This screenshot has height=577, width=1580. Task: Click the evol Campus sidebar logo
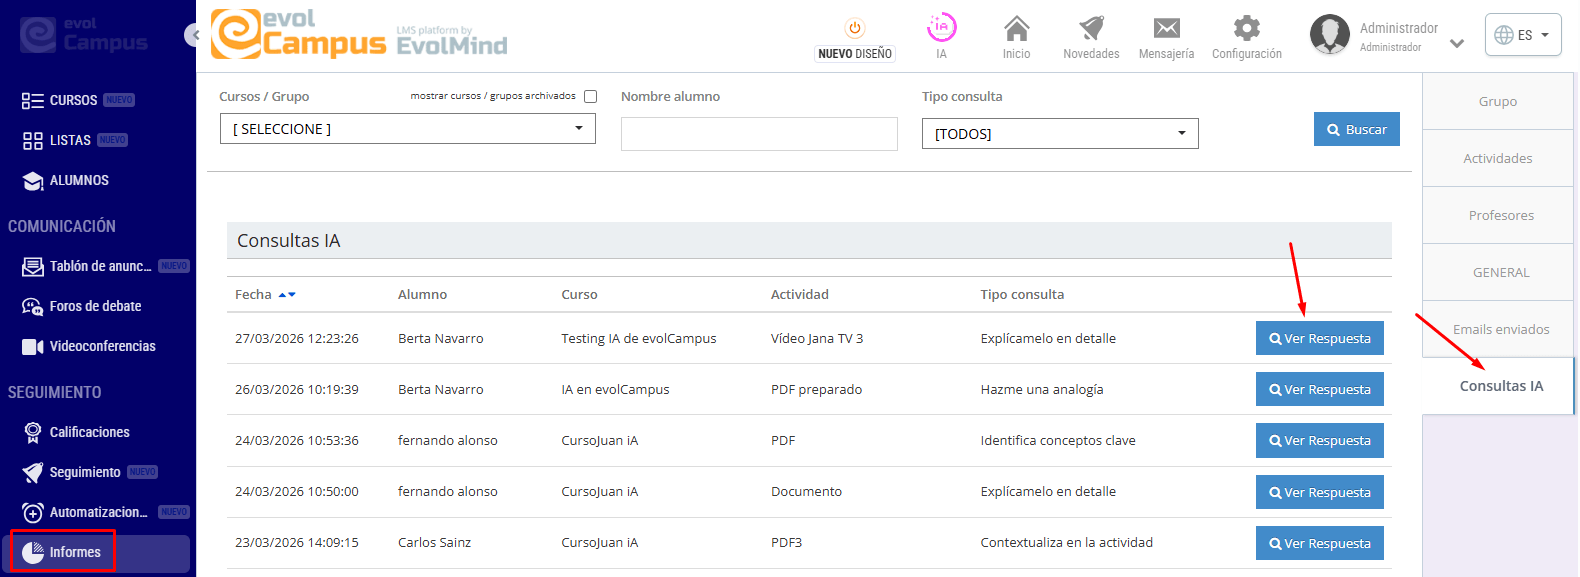pos(84,34)
